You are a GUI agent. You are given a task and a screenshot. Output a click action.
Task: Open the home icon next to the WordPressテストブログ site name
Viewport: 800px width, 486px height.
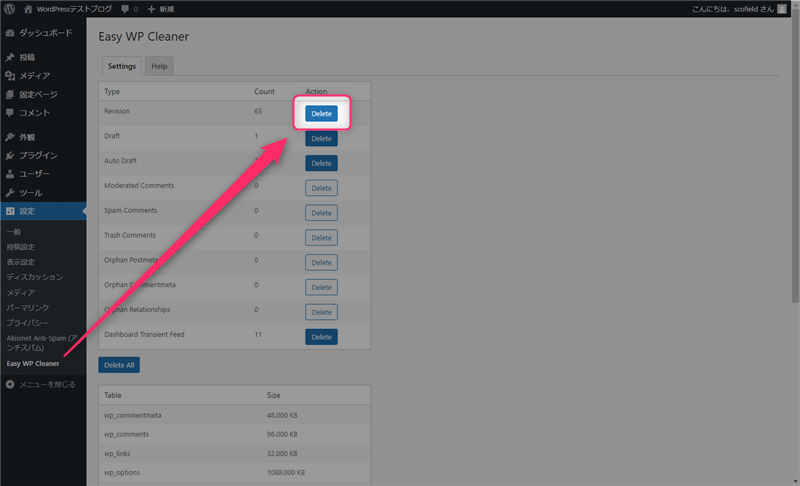point(28,9)
